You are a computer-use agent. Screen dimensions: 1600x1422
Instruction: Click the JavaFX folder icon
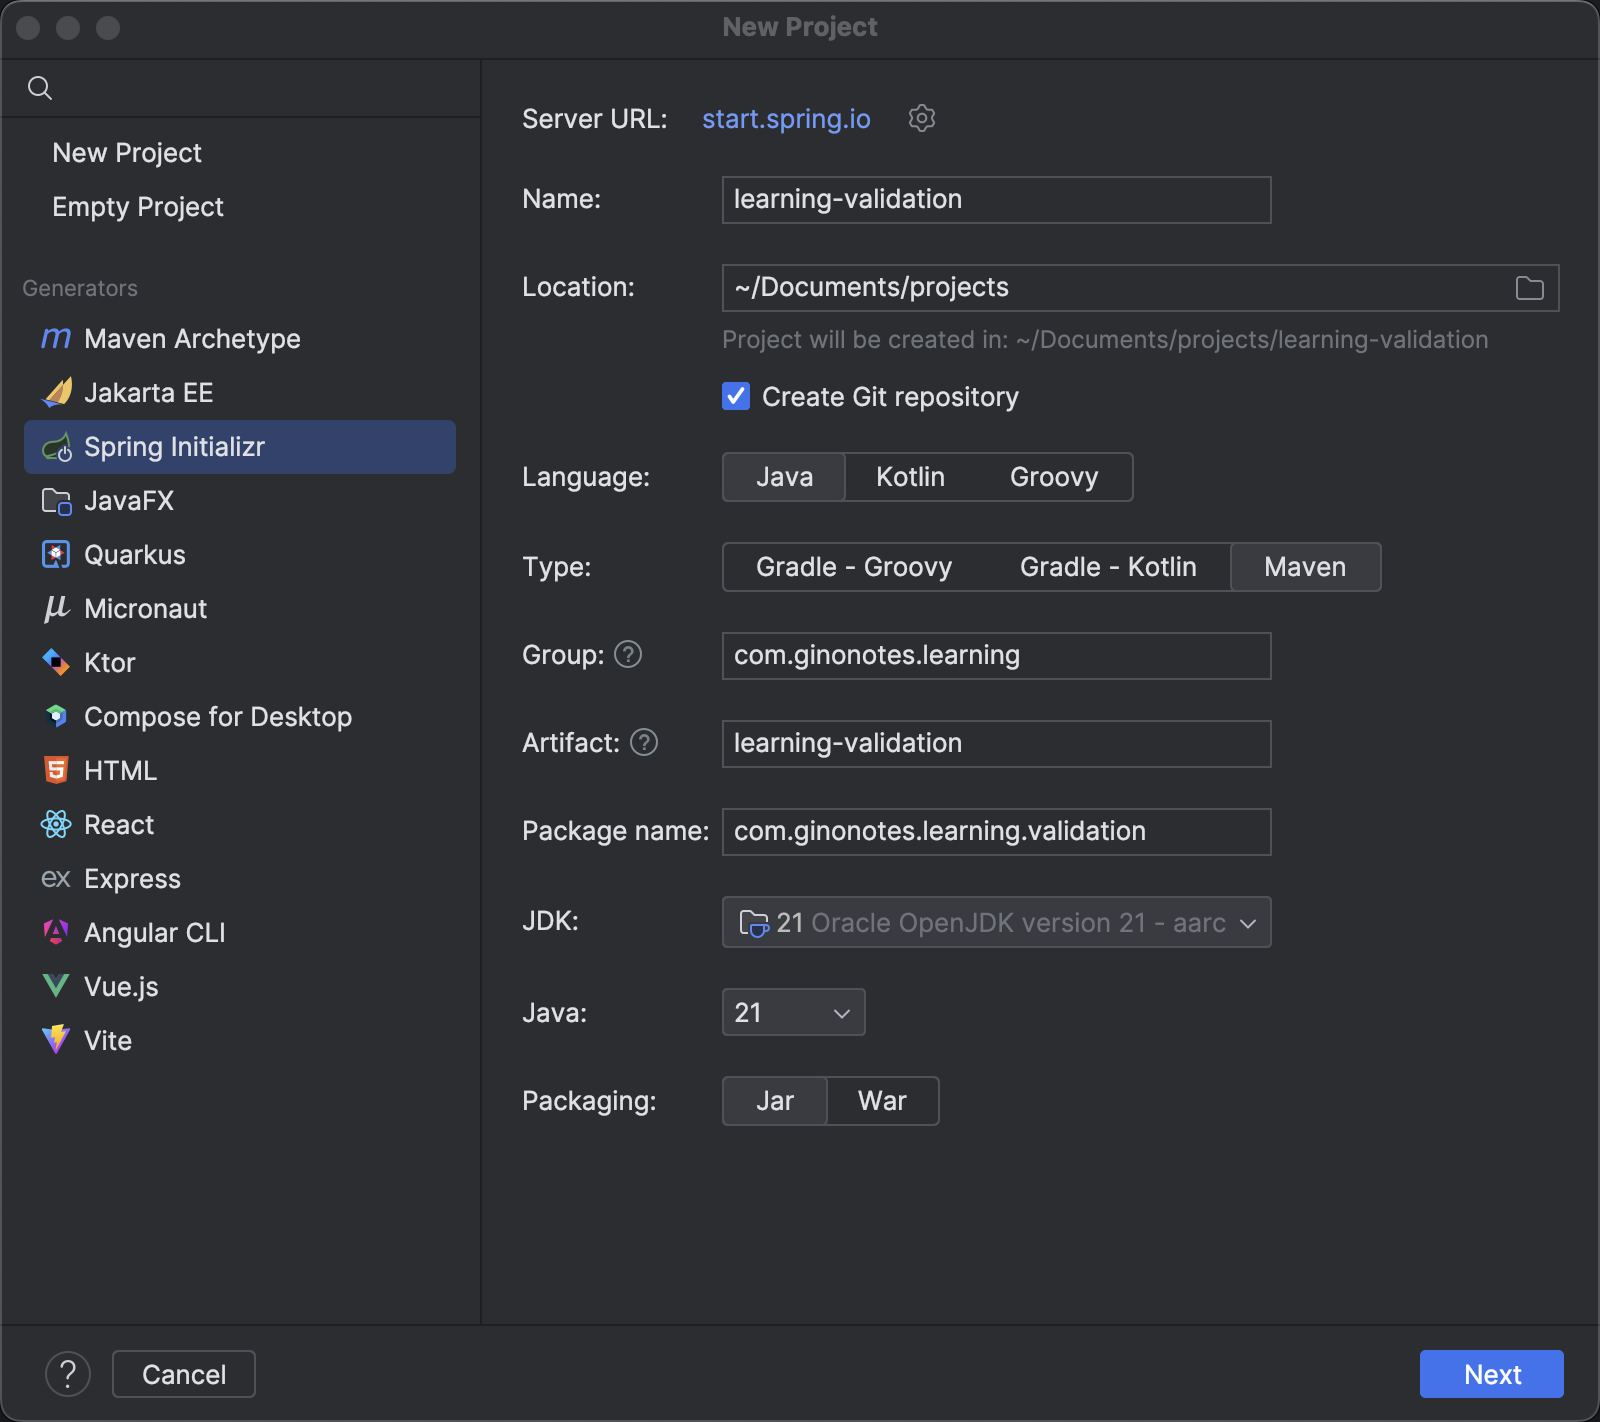coord(57,501)
